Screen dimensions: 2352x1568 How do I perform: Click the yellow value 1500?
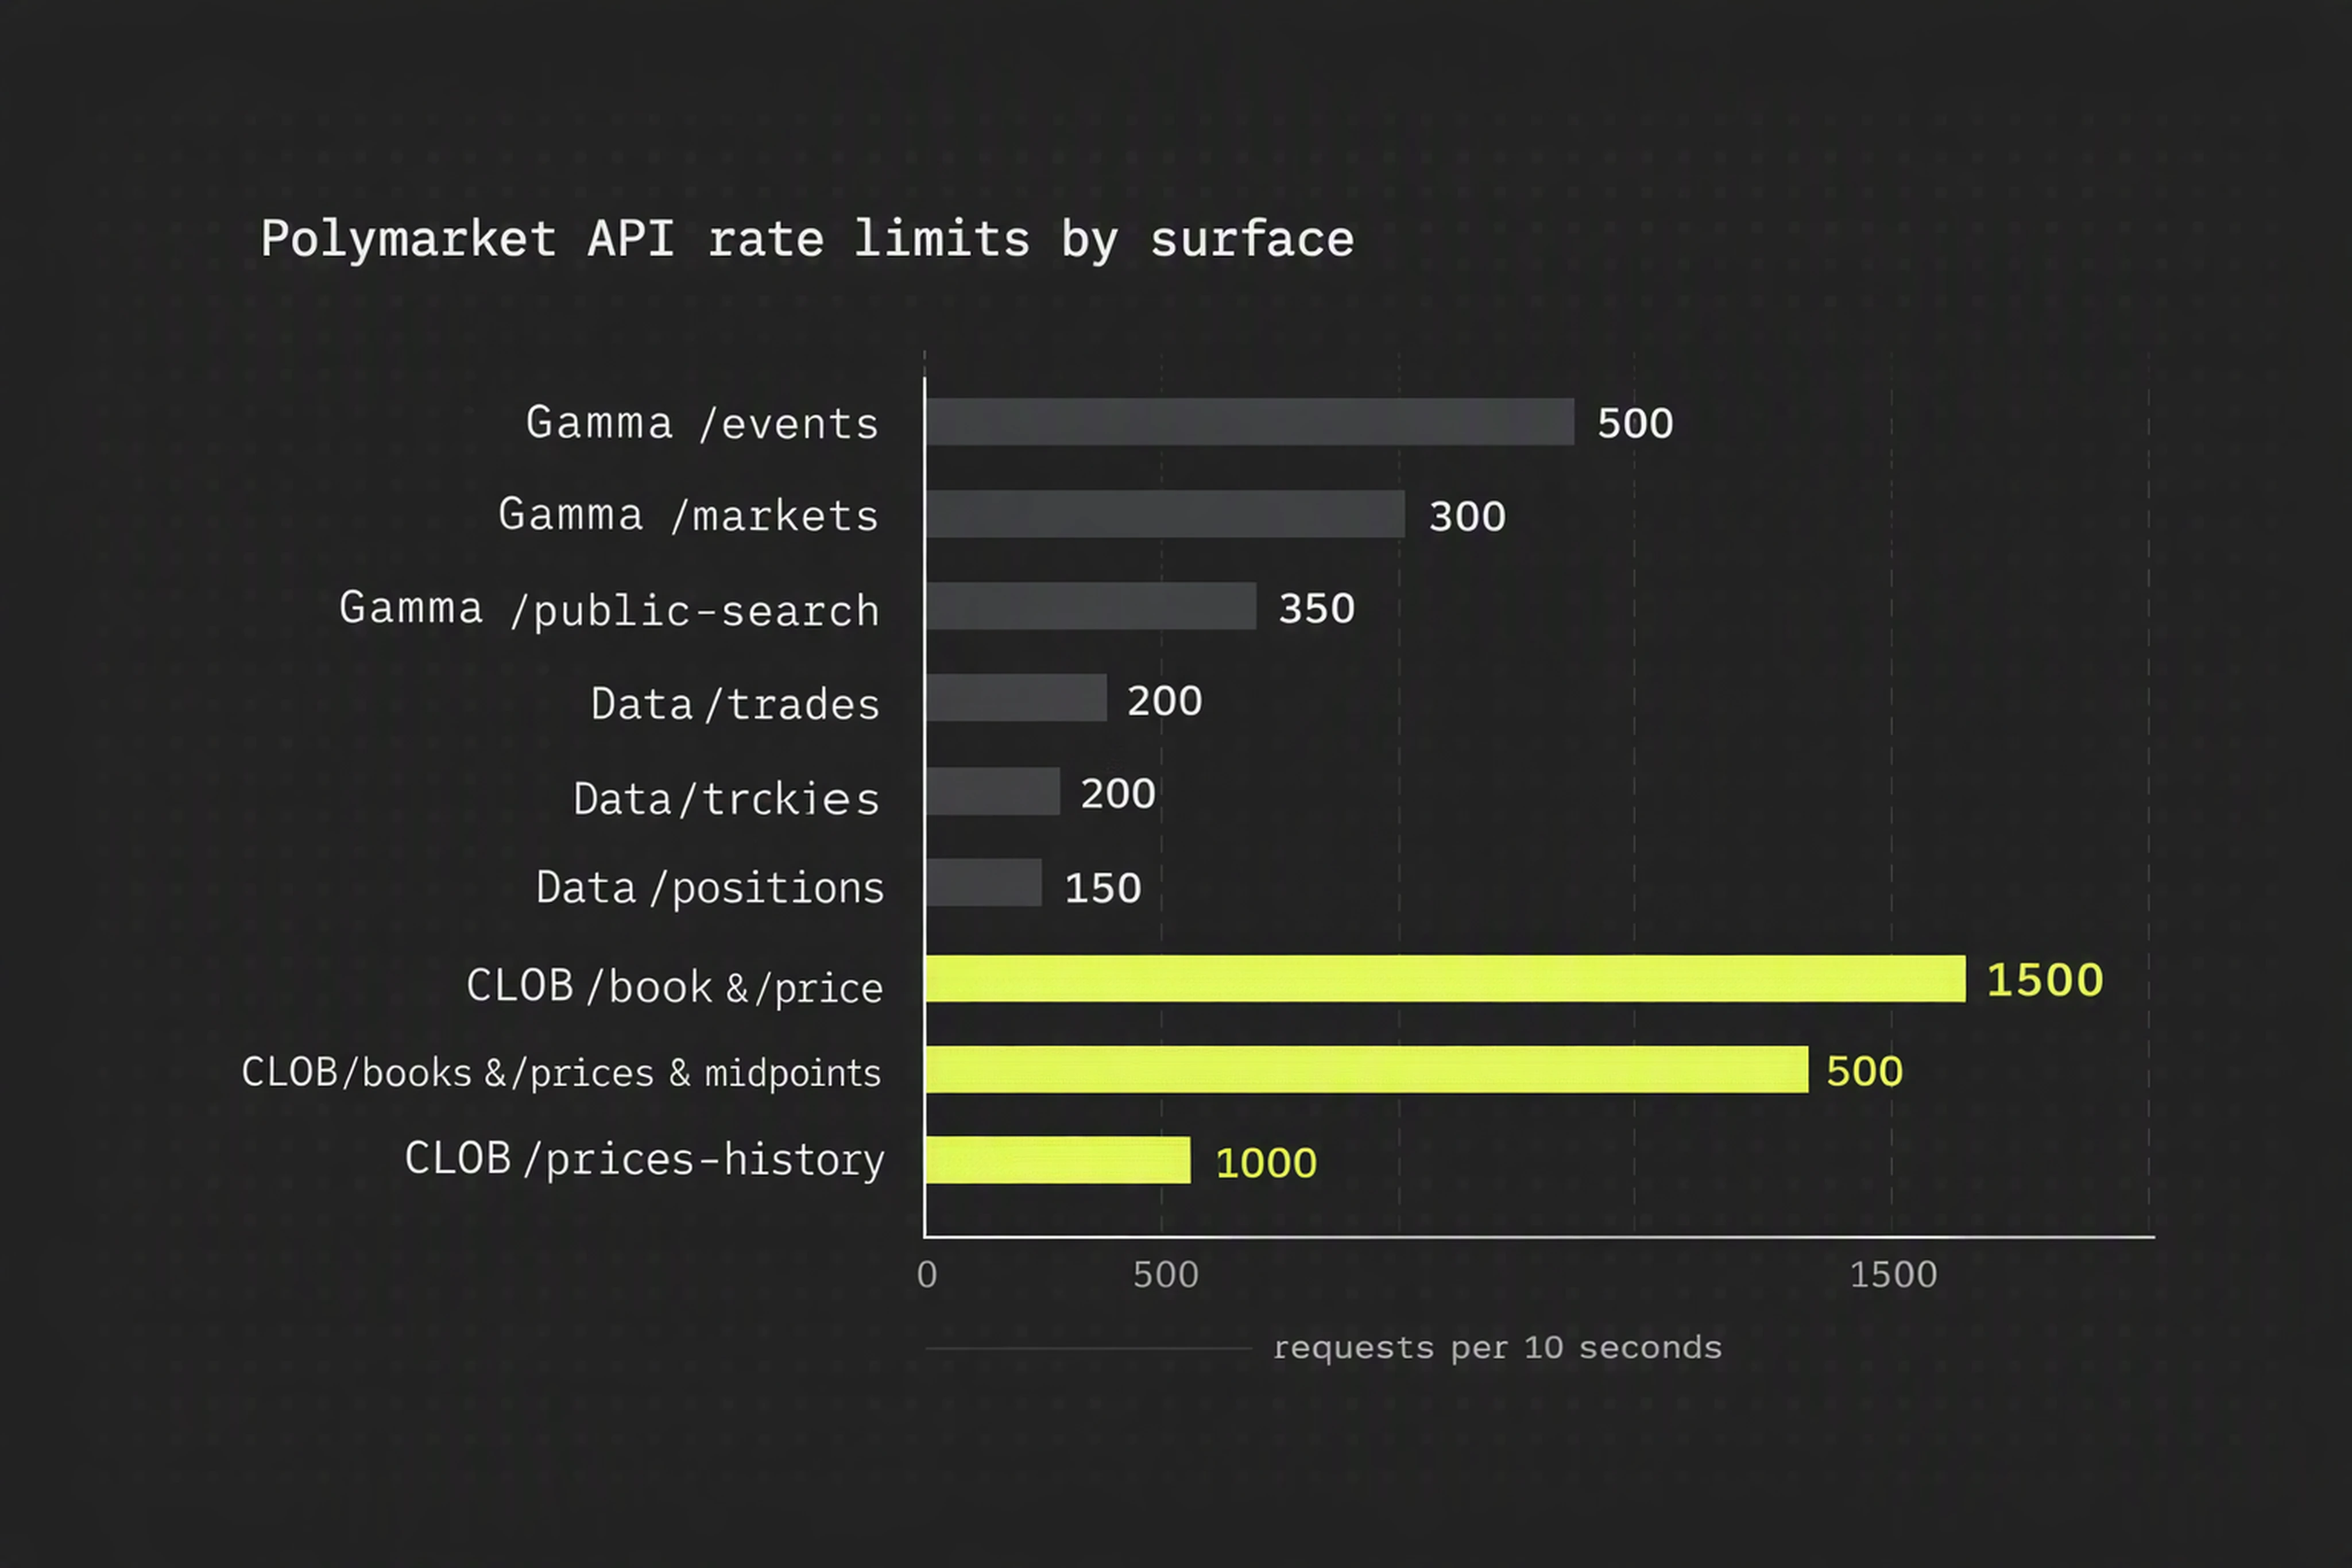click(2045, 980)
